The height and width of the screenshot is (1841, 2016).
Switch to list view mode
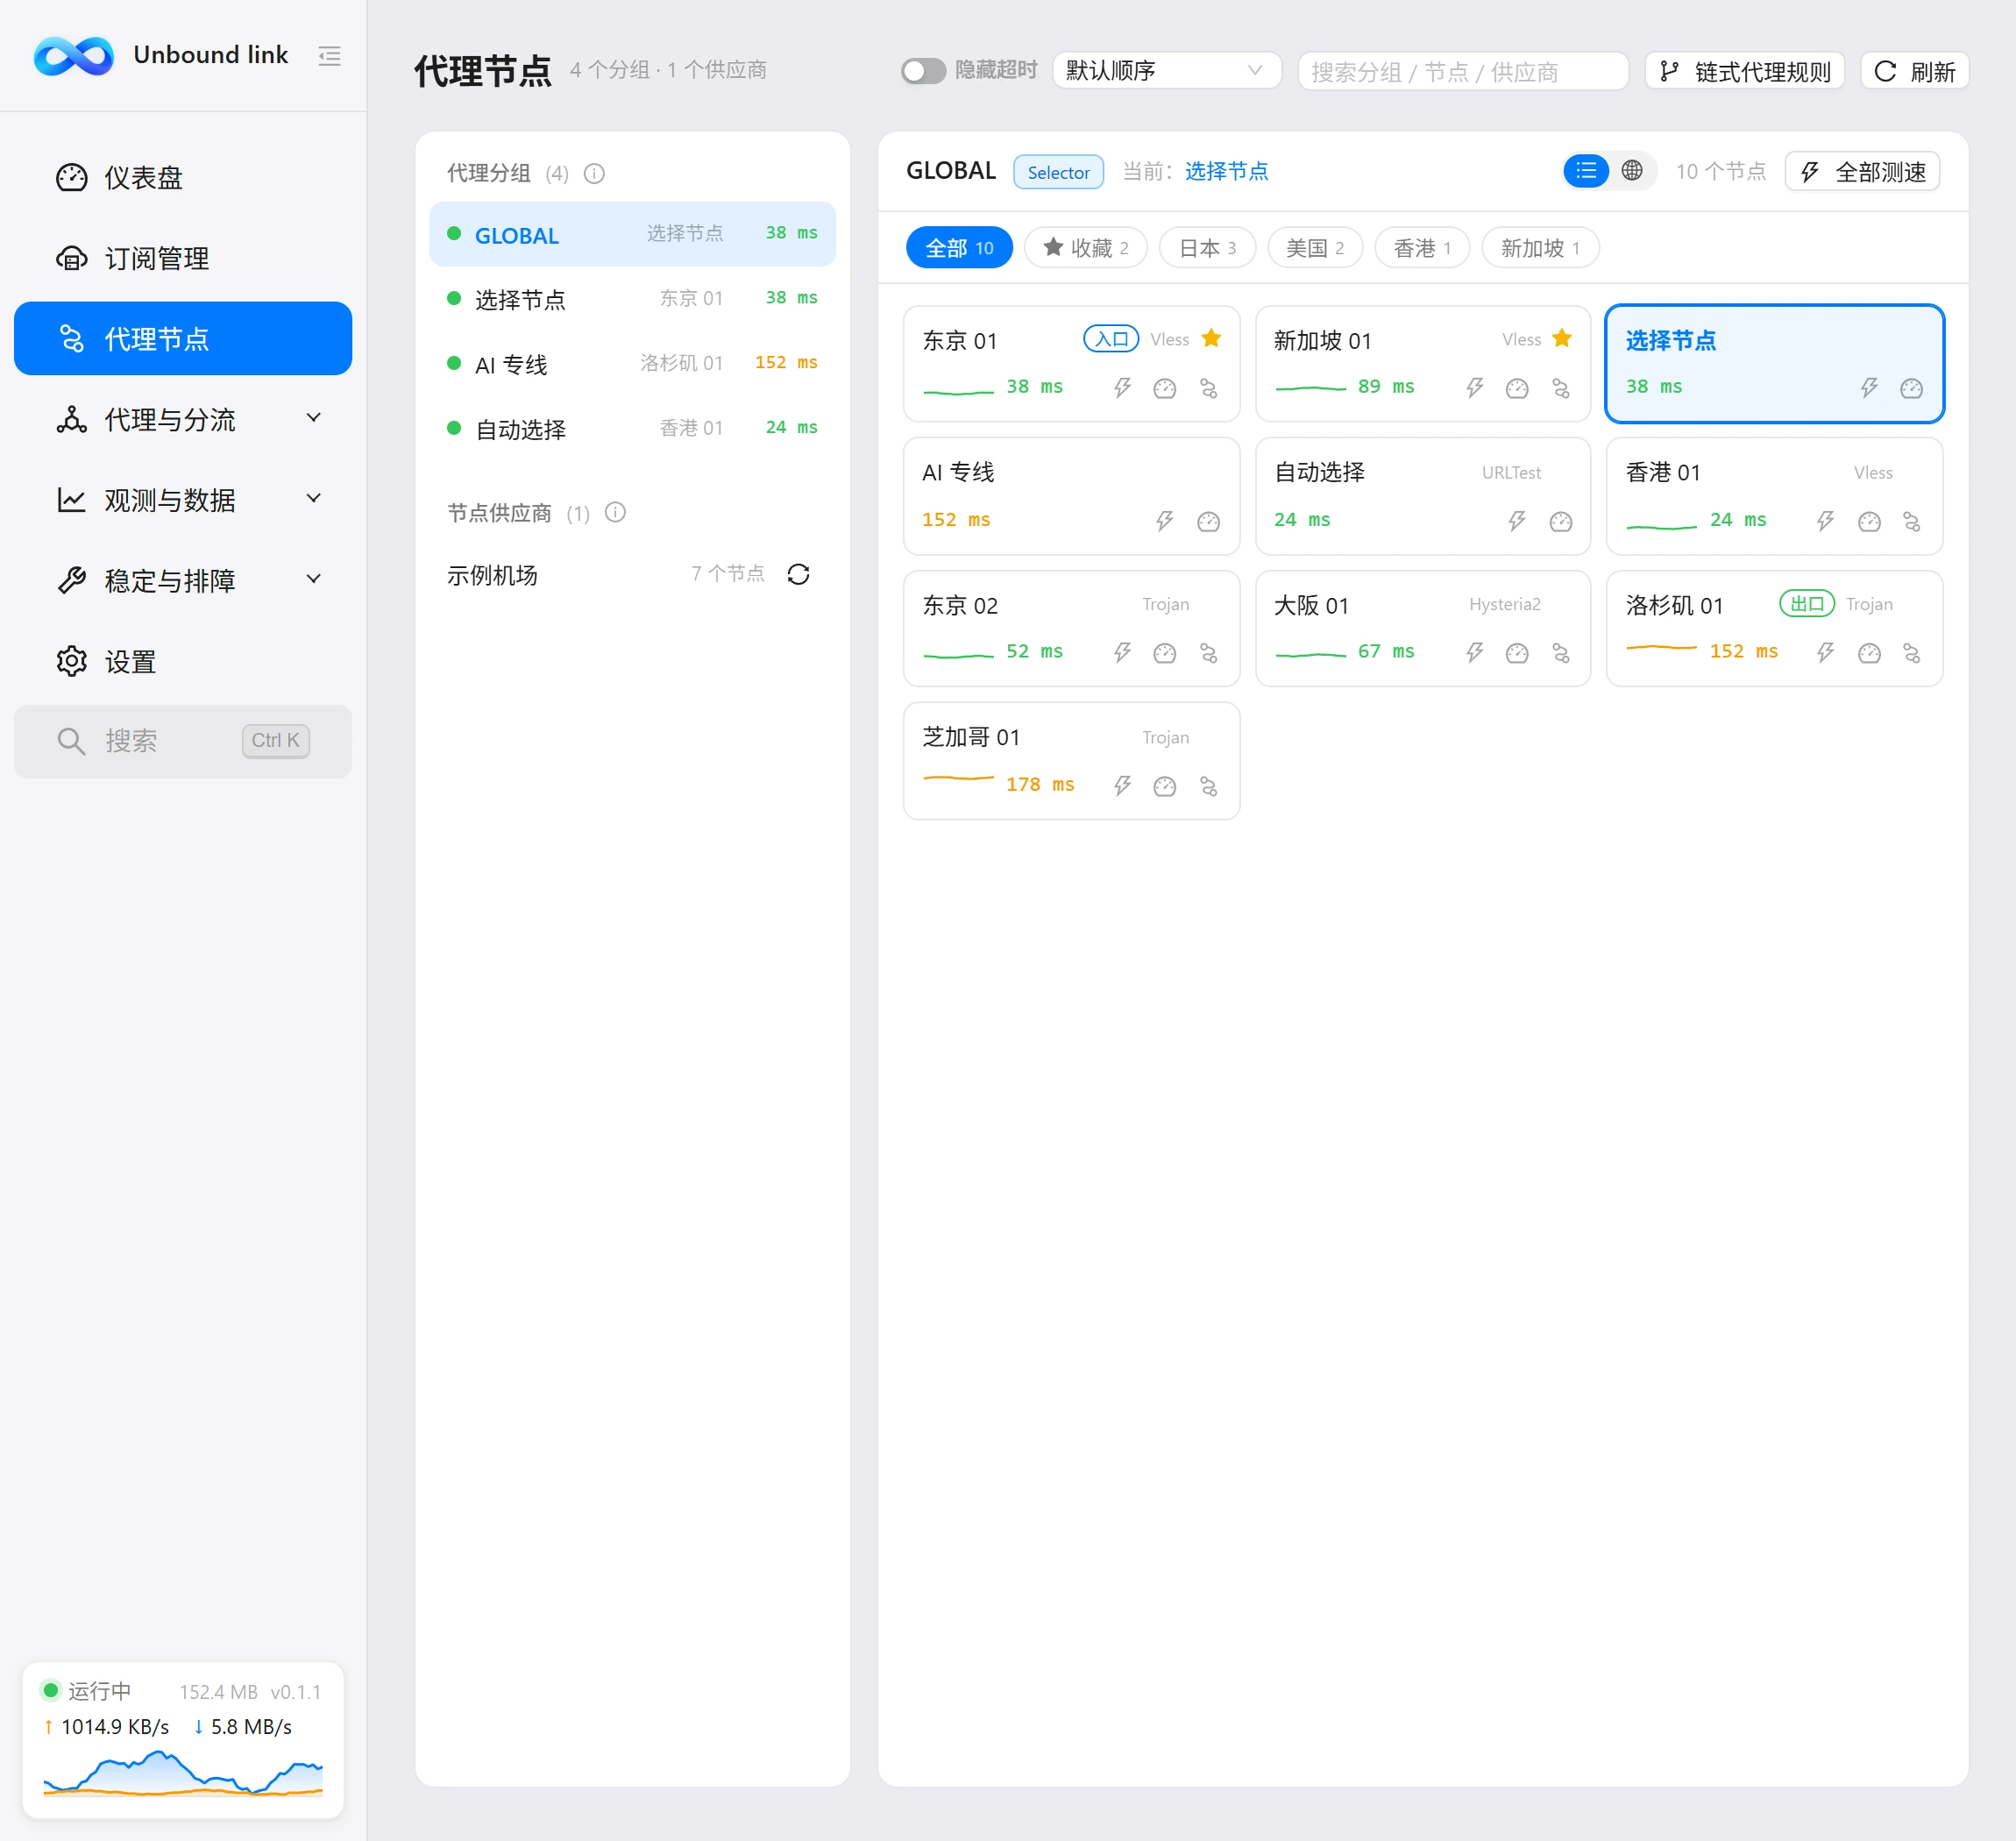click(x=1586, y=171)
